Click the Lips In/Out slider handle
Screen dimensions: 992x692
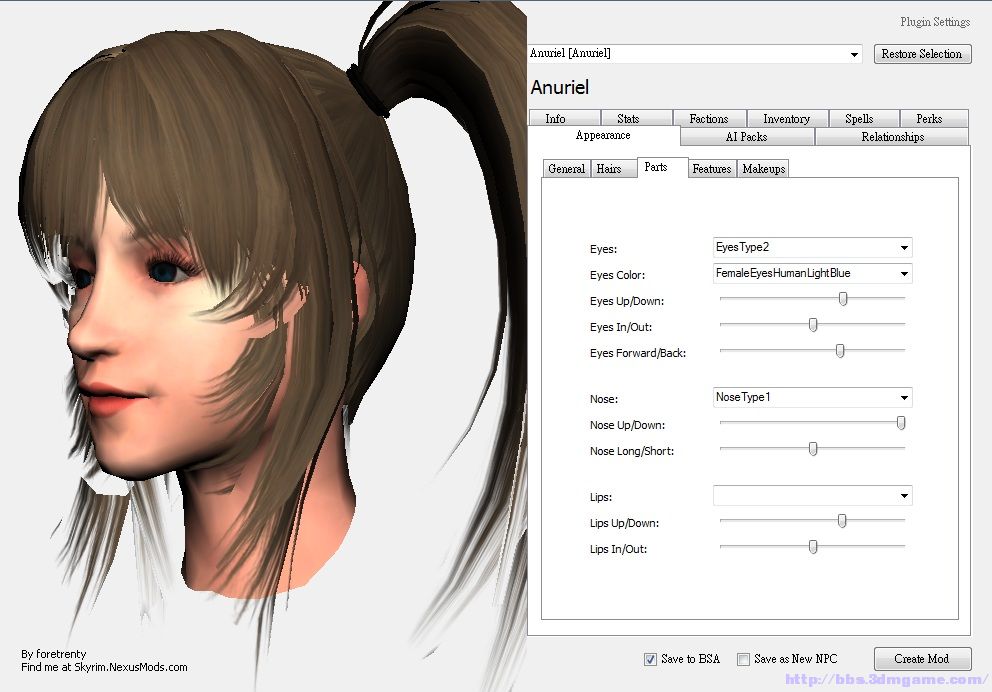[x=813, y=547]
